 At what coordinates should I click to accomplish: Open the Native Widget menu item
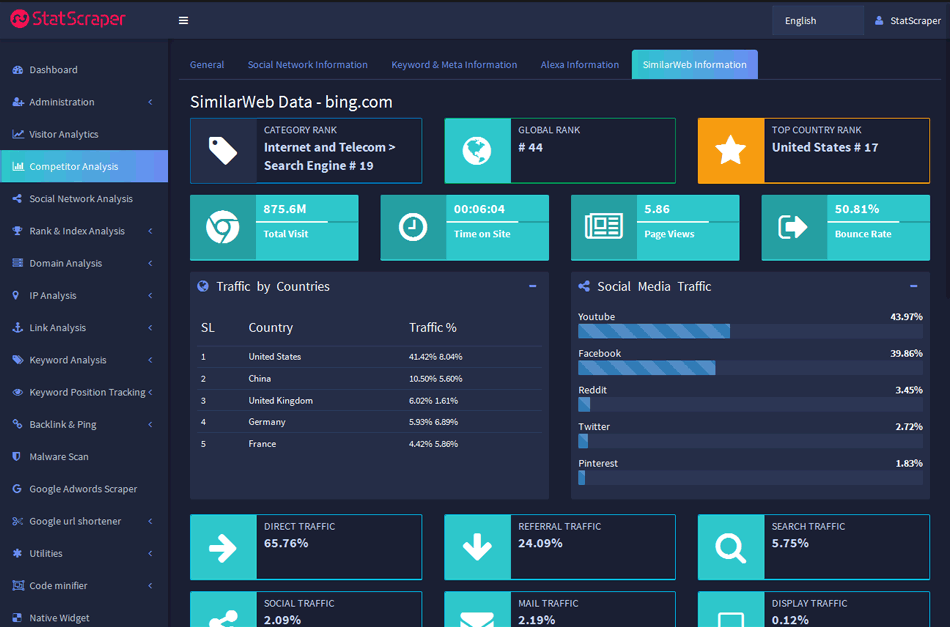84,617
